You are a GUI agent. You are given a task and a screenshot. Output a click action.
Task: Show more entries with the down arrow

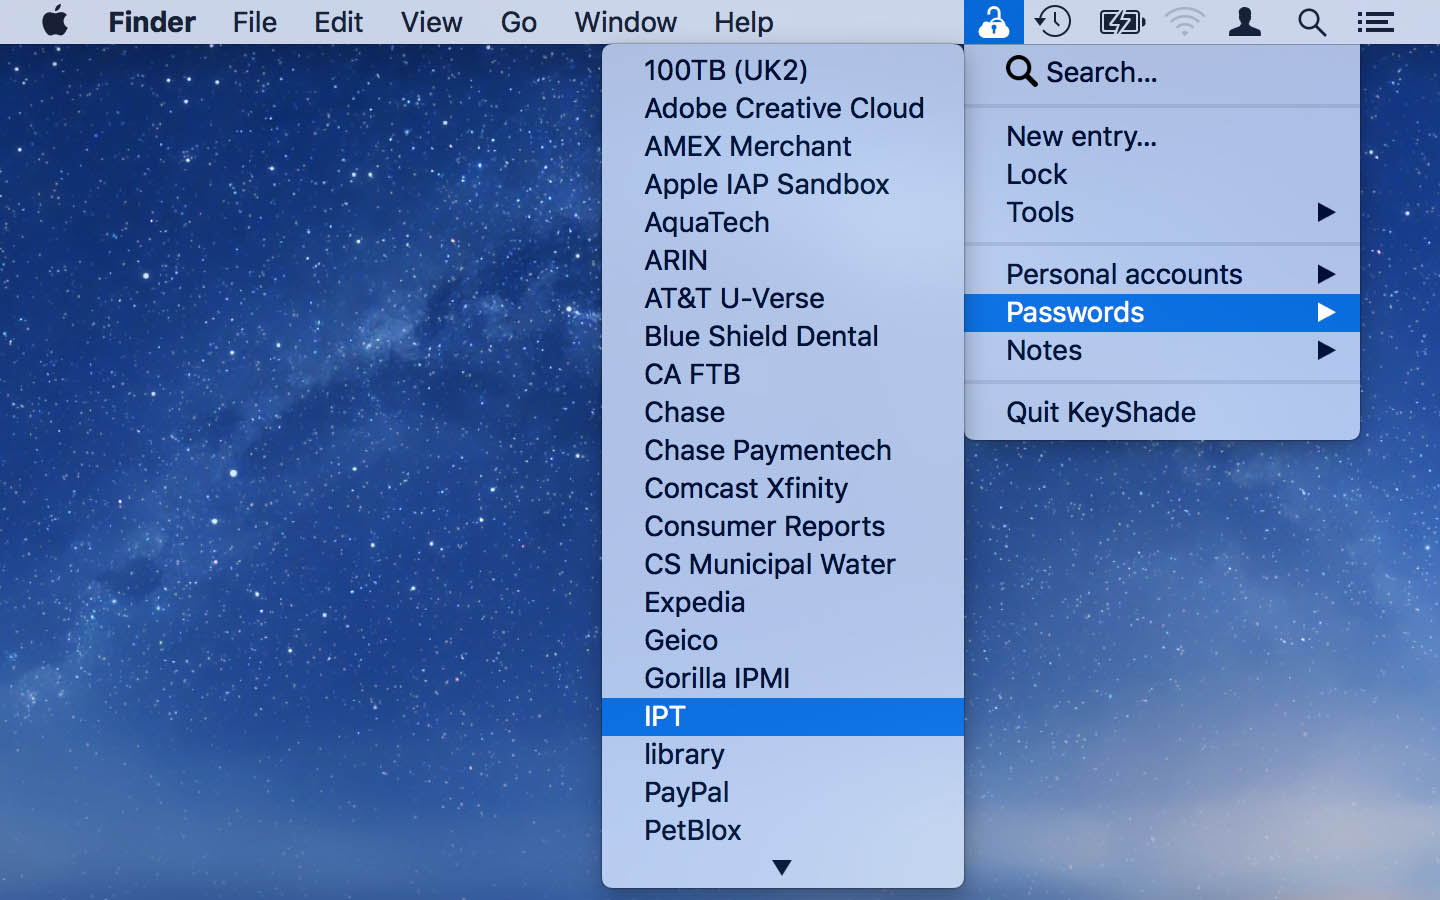tap(782, 867)
